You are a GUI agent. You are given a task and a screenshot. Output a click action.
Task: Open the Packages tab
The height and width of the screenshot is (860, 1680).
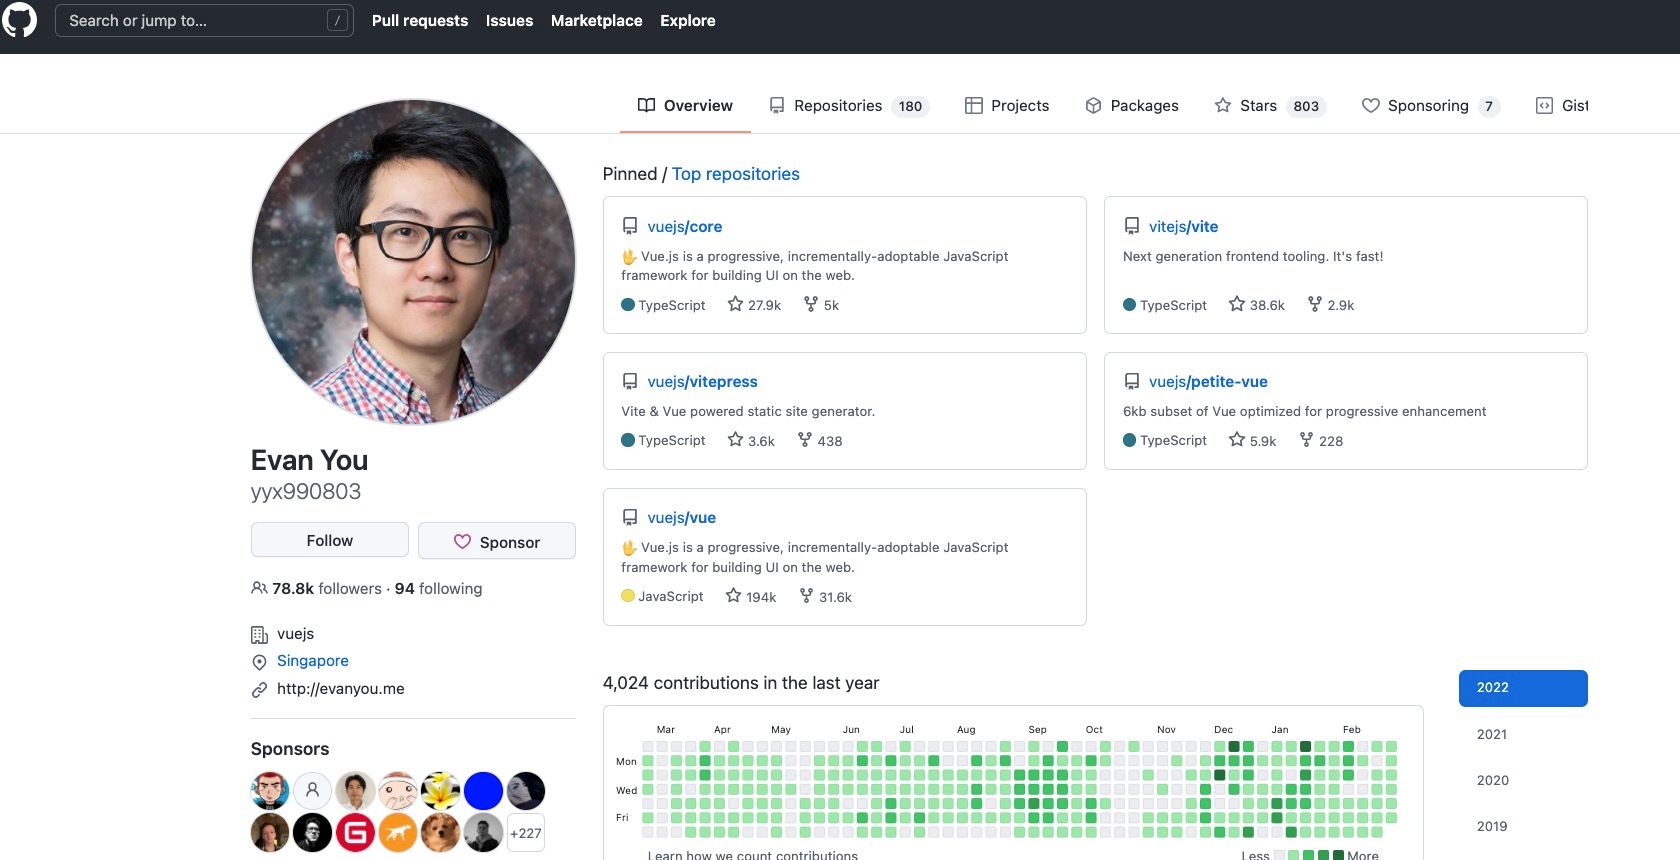click(x=1132, y=106)
